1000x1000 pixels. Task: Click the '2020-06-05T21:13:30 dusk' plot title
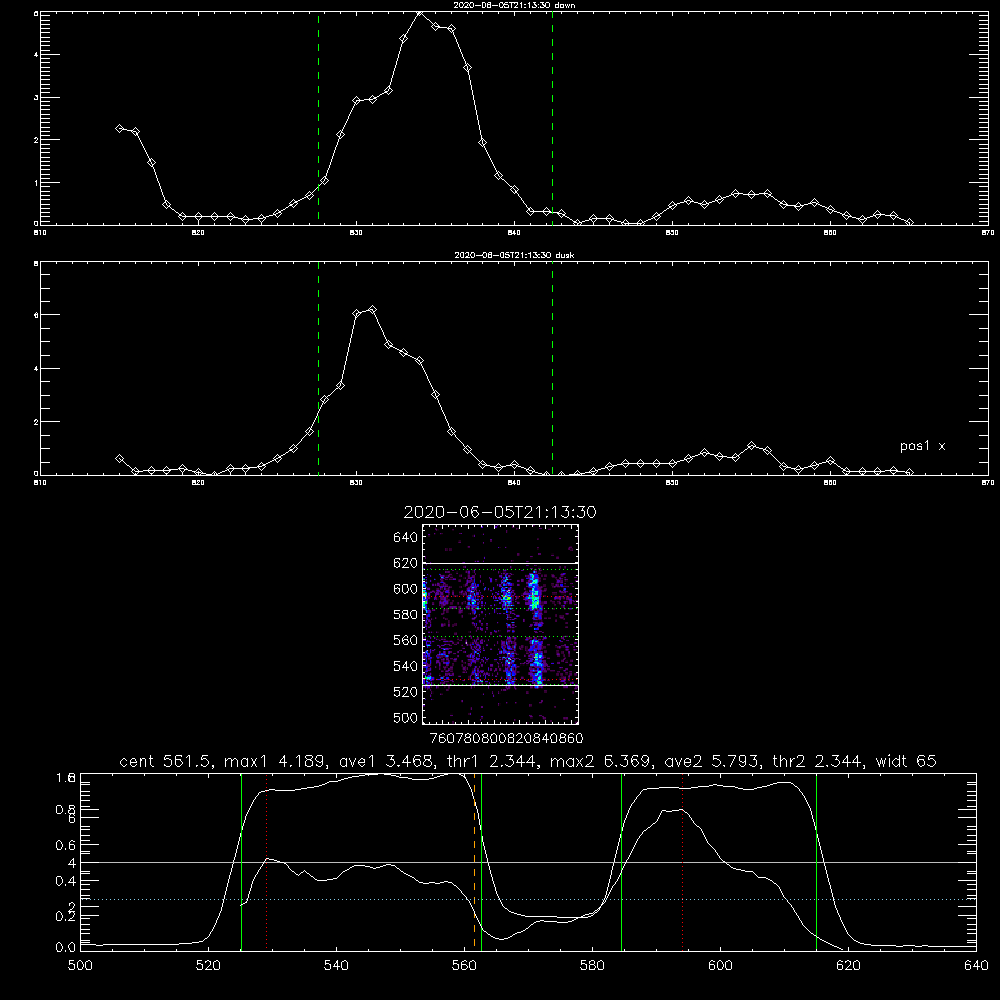coord(514,254)
